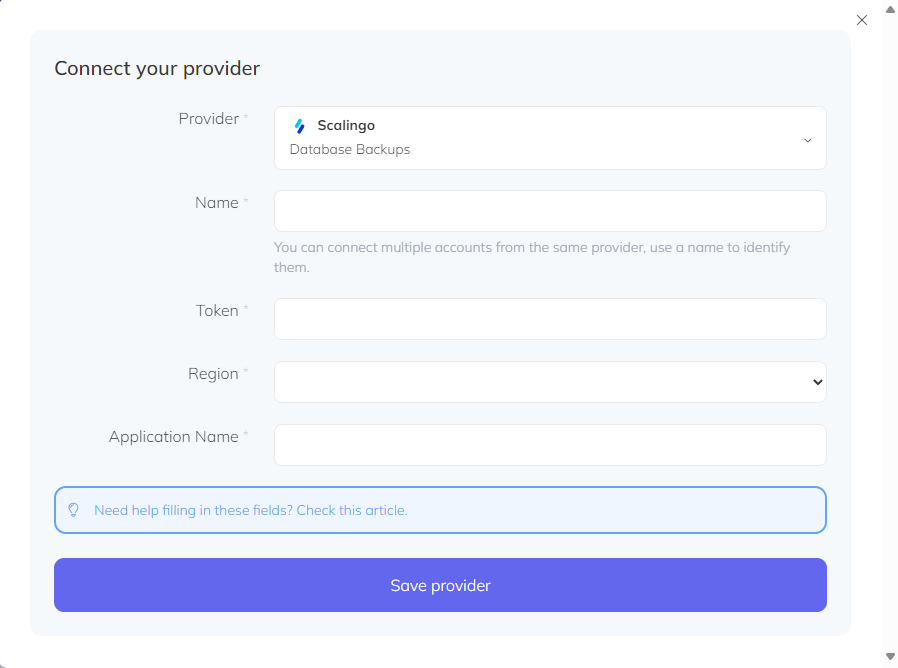Screen dimensions: 898x668
Task: Click the blue help banner about filling fields
Action: coord(440,510)
